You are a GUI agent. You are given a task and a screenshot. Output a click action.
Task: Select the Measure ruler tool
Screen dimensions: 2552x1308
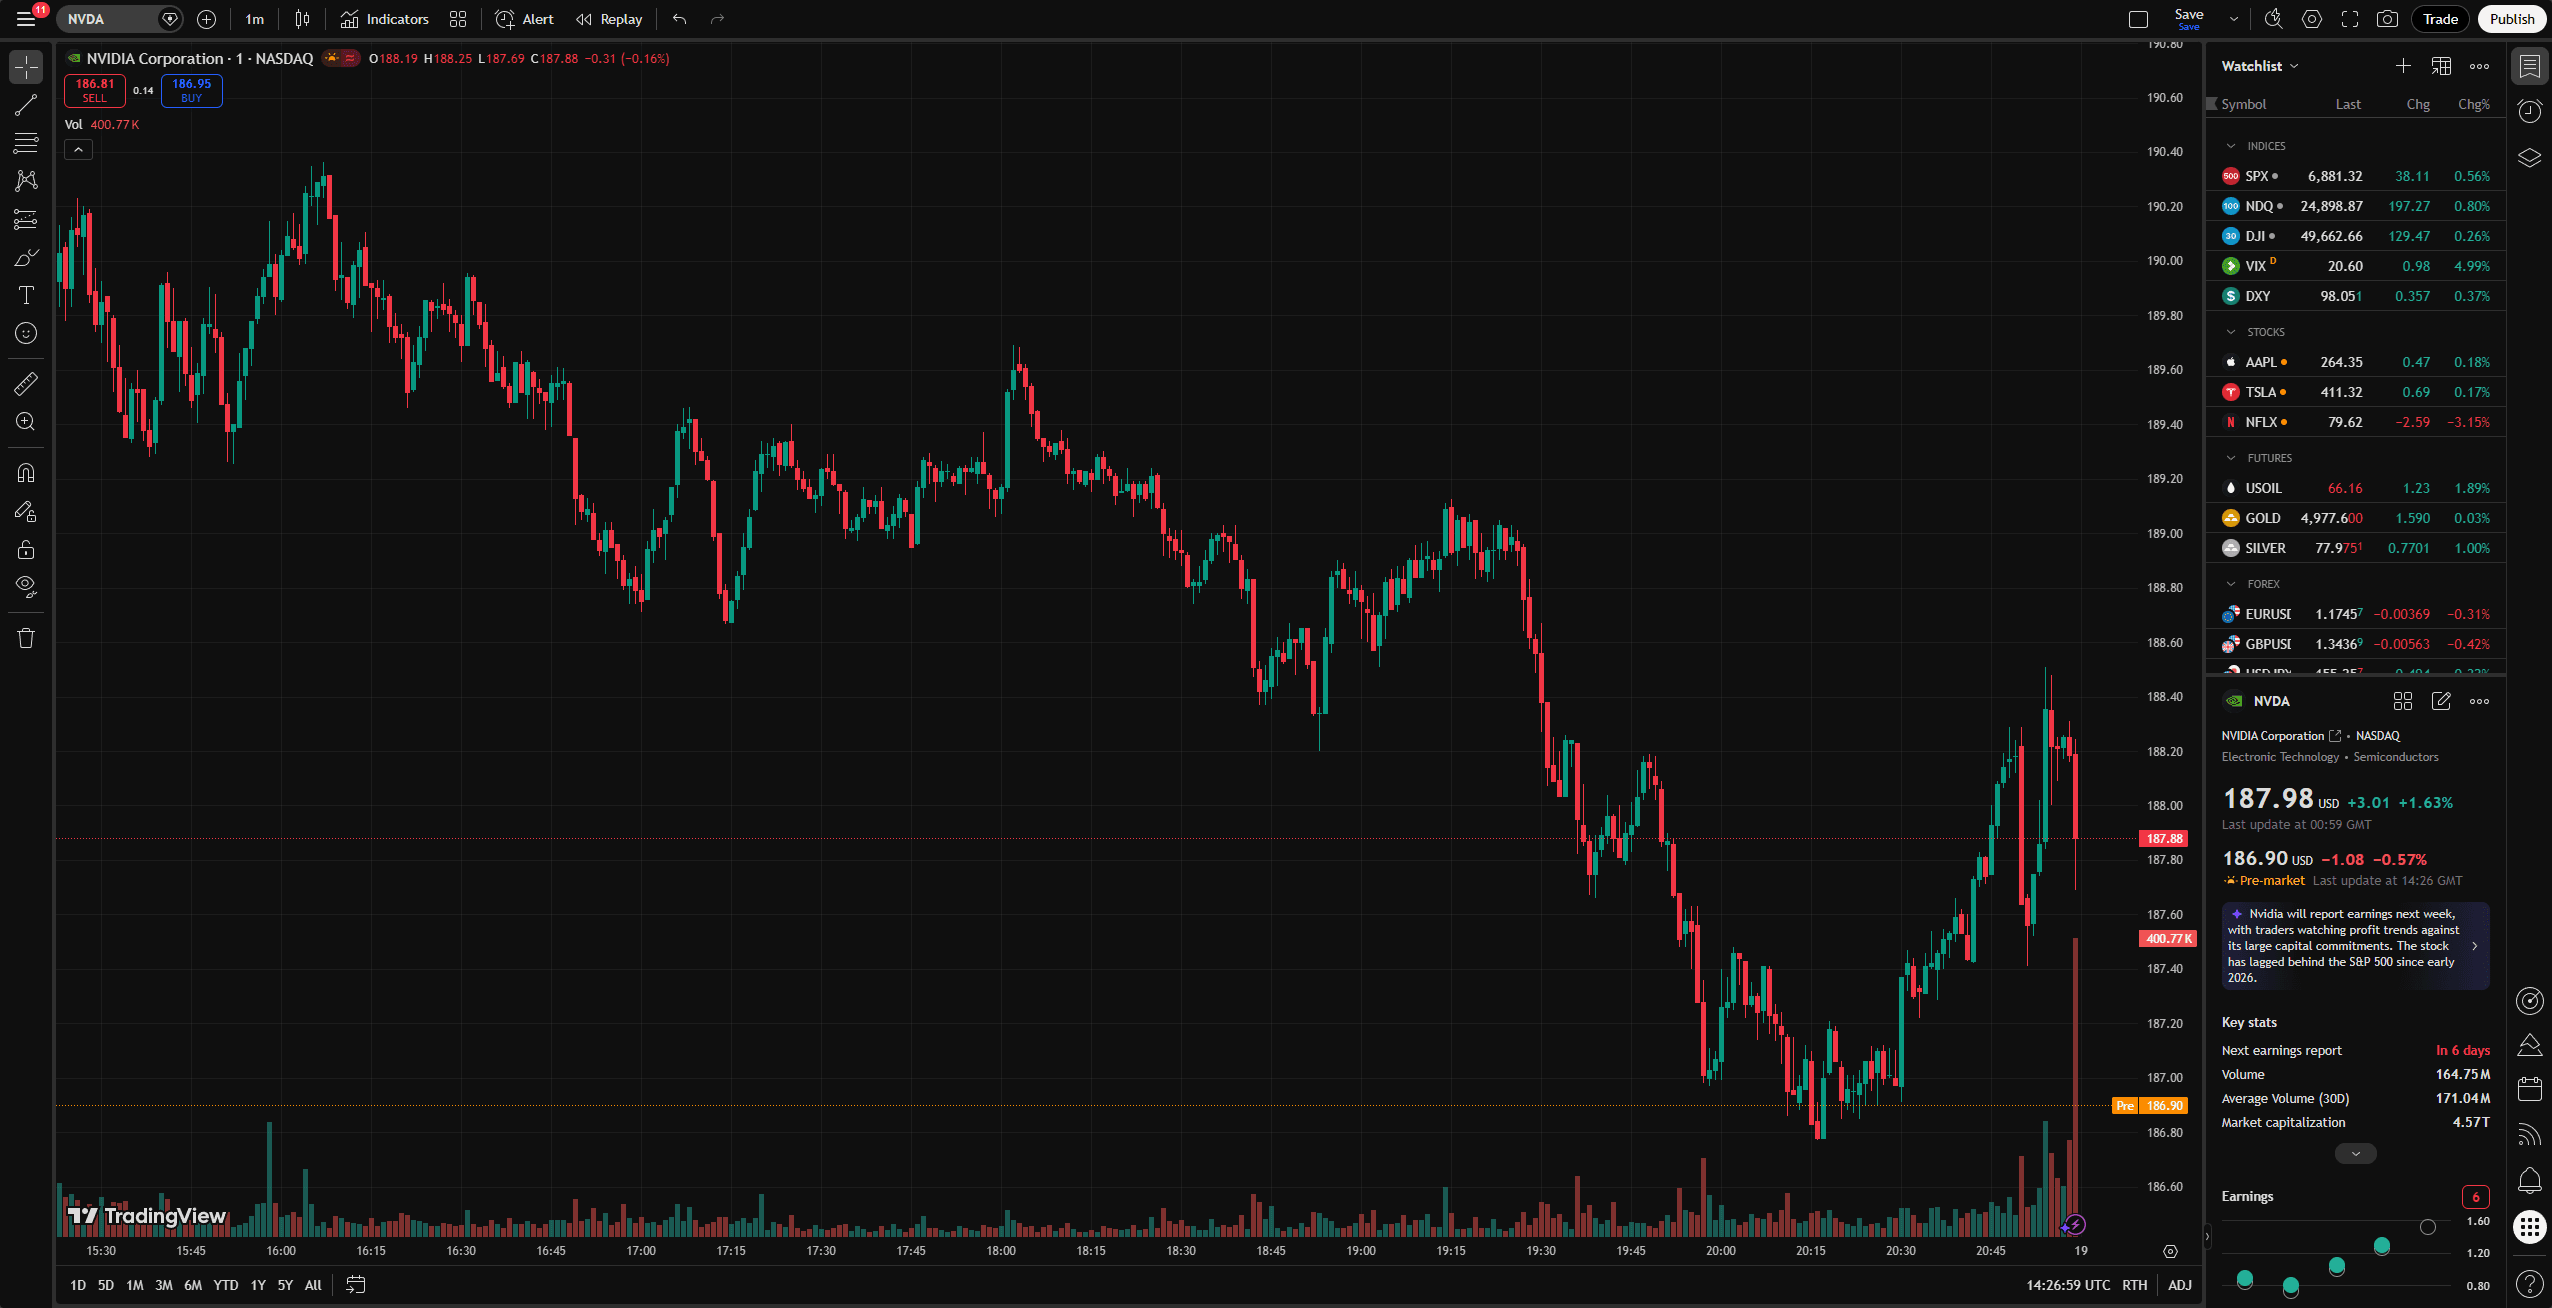coord(25,383)
